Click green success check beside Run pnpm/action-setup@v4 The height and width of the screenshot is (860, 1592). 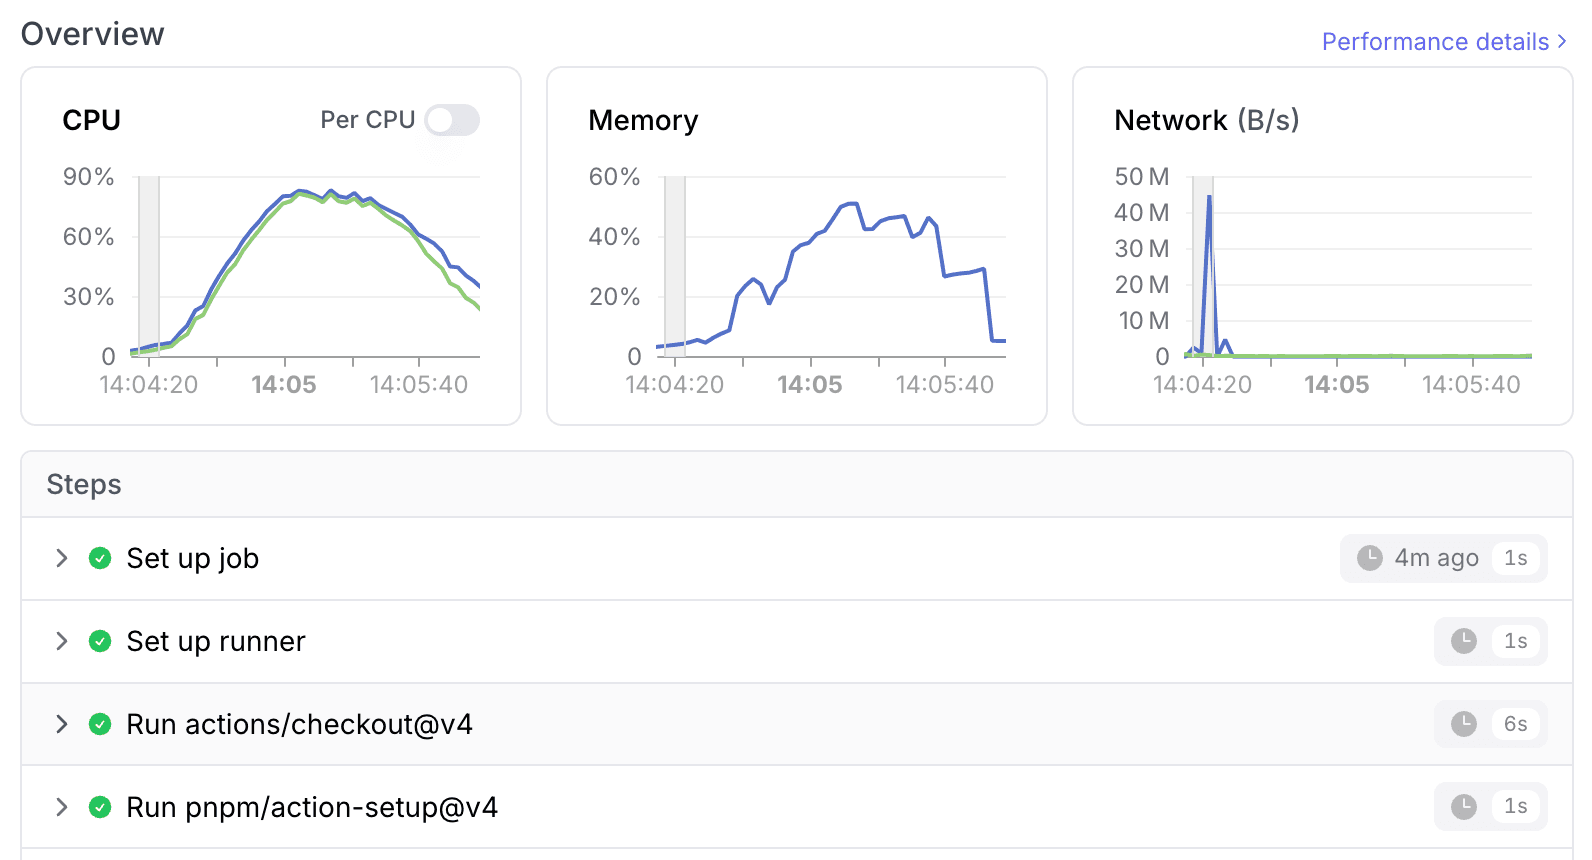(x=100, y=807)
